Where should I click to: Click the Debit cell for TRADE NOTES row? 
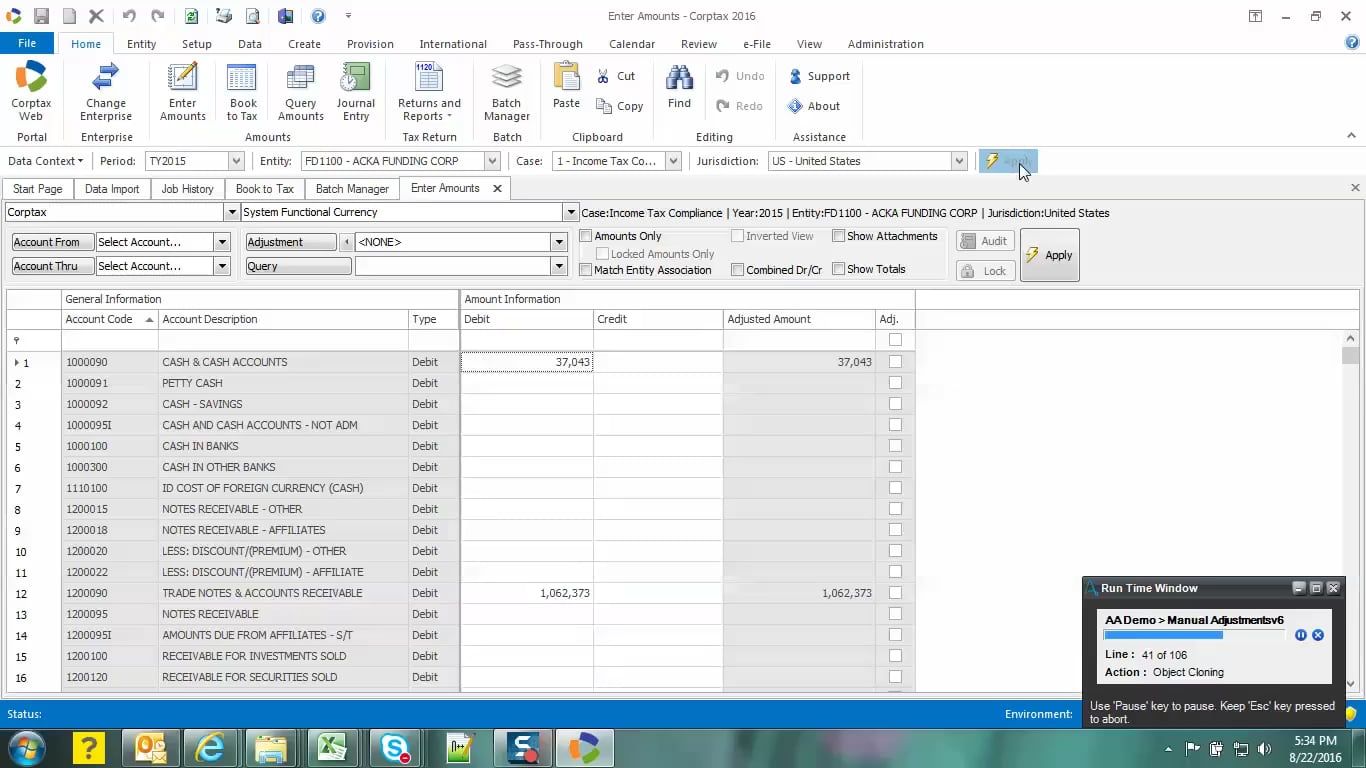click(x=526, y=593)
